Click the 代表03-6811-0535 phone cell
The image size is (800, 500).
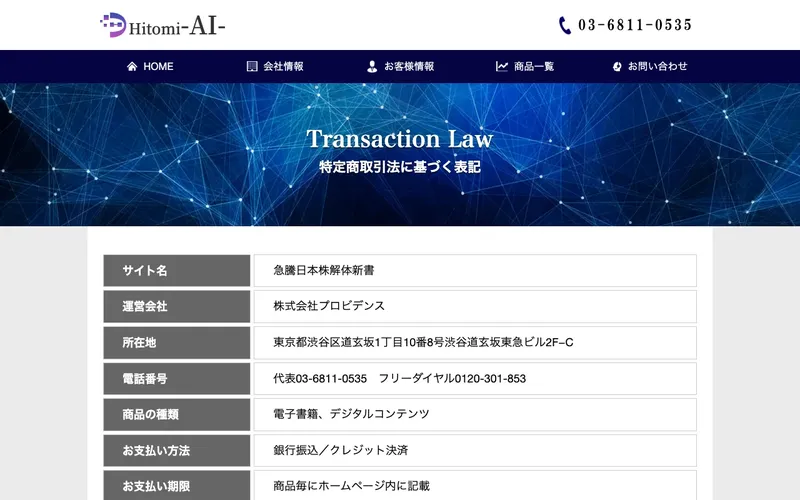point(475,379)
